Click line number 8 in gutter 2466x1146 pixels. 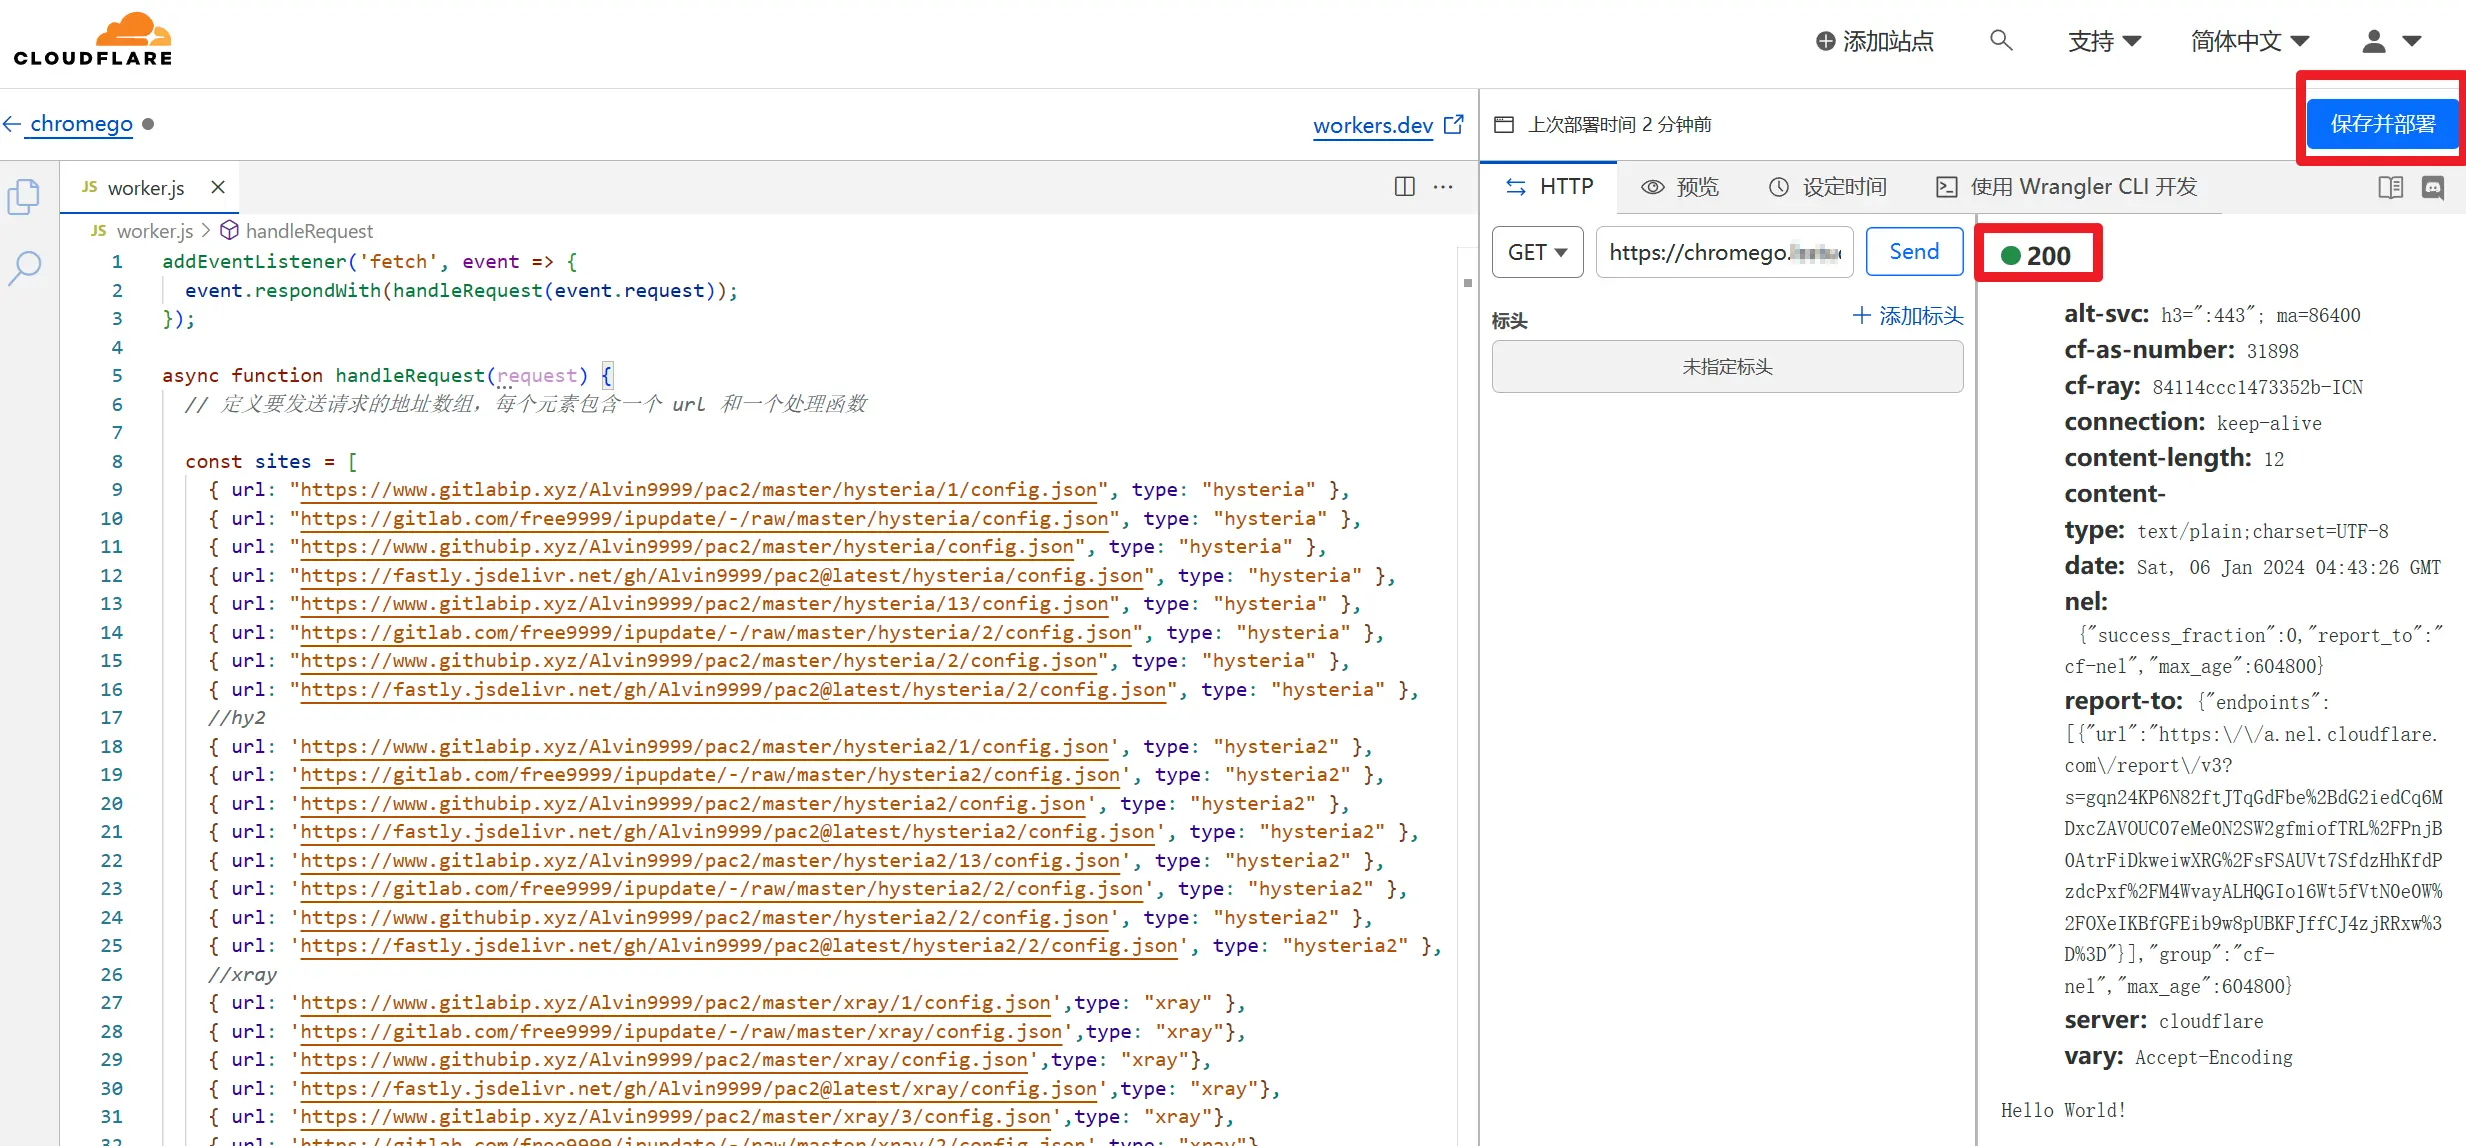(117, 461)
